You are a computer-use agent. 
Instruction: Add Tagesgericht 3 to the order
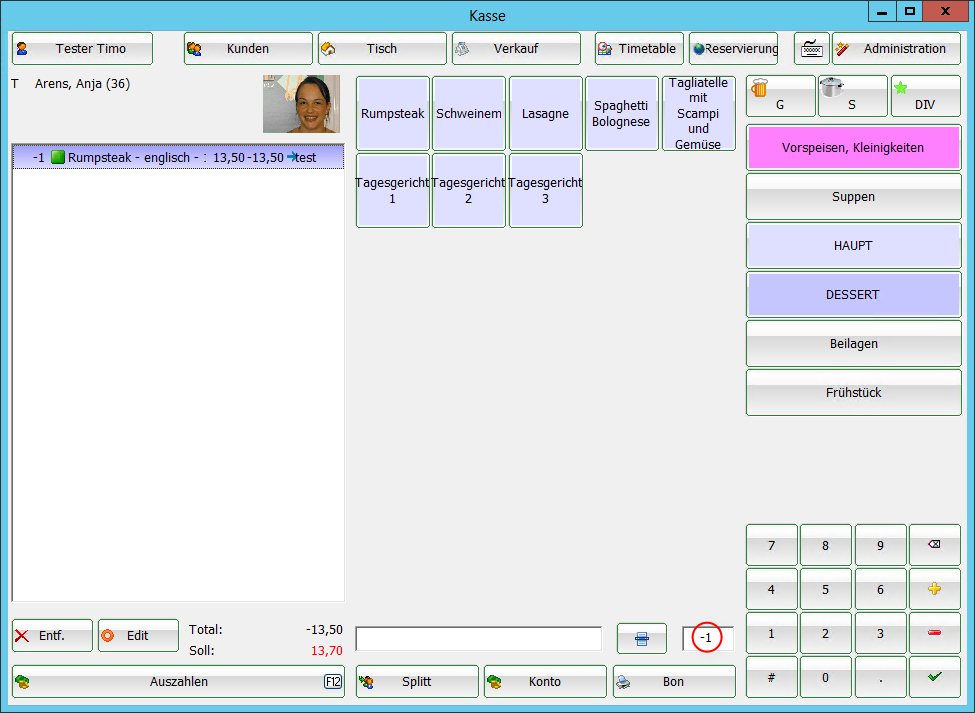[545, 191]
